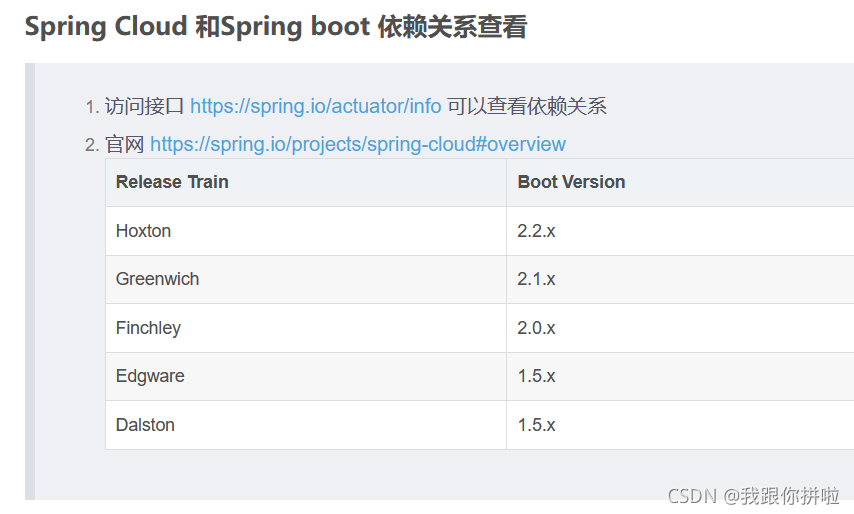Click the Boot Version column header

pos(680,182)
